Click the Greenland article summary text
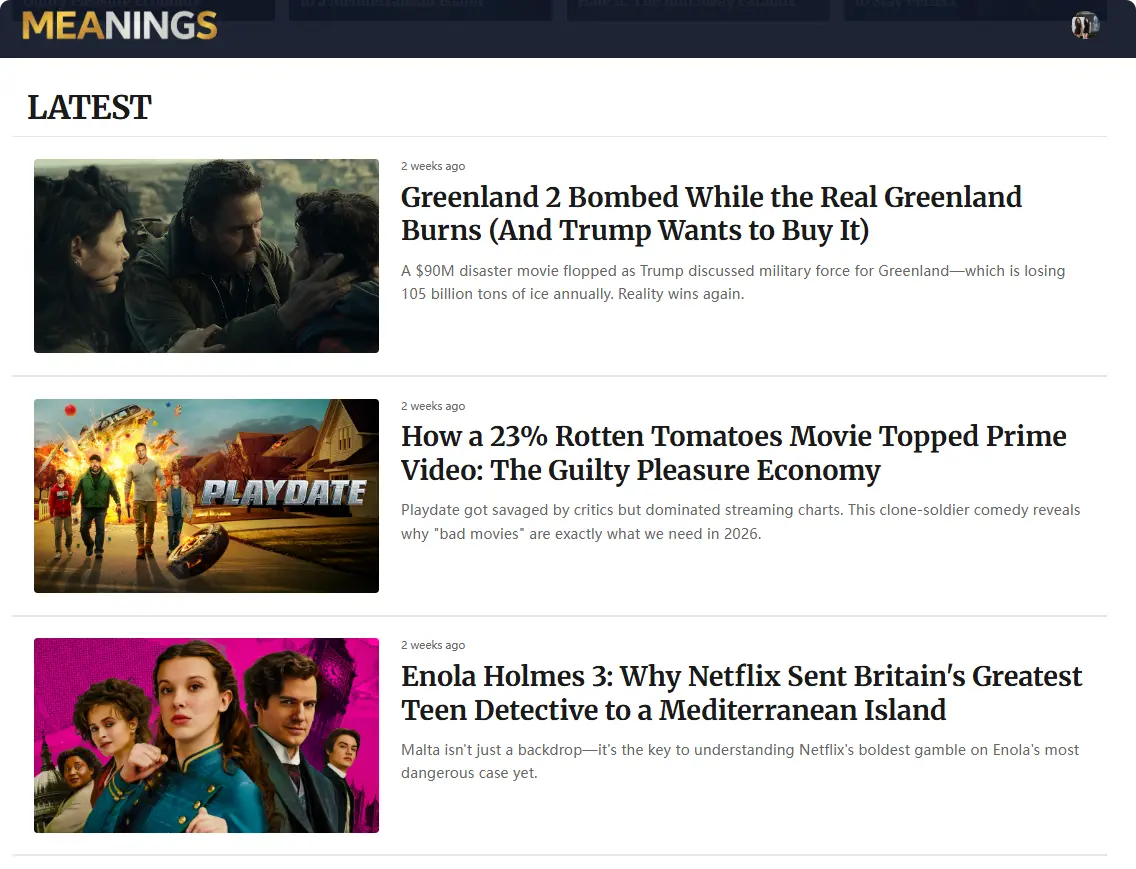Viewport: 1136px width, 869px height. coord(733,282)
